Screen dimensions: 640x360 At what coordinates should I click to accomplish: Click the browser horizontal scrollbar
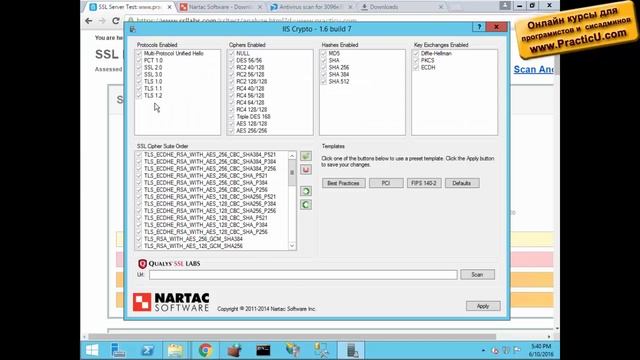pyautogui.click(x=292, y=337)
